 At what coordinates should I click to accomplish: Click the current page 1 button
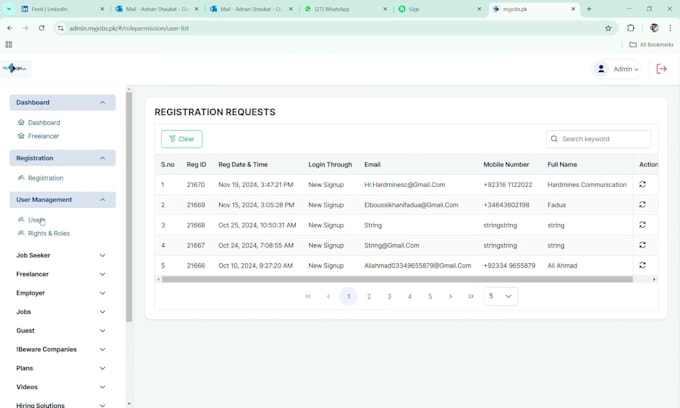[x=349, y=297]
